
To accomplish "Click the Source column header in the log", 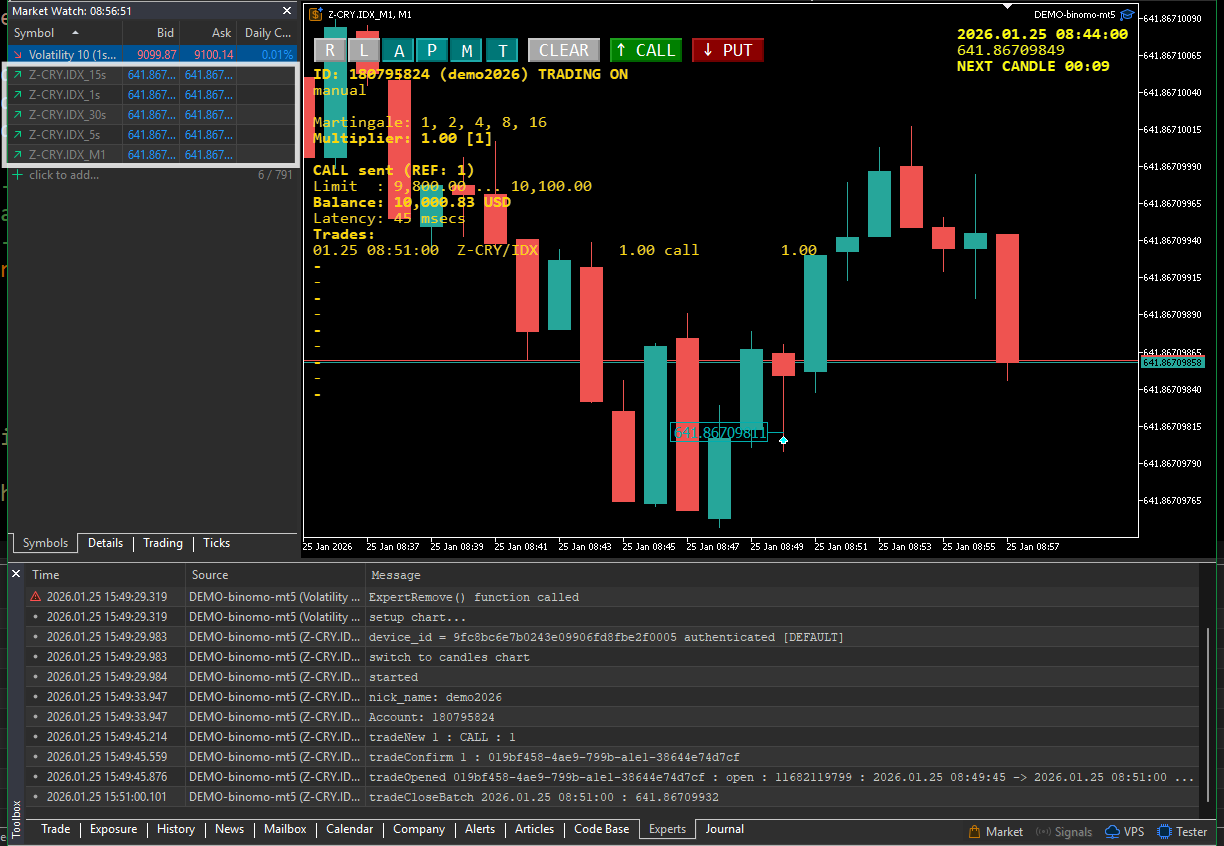I will (275, 575).
